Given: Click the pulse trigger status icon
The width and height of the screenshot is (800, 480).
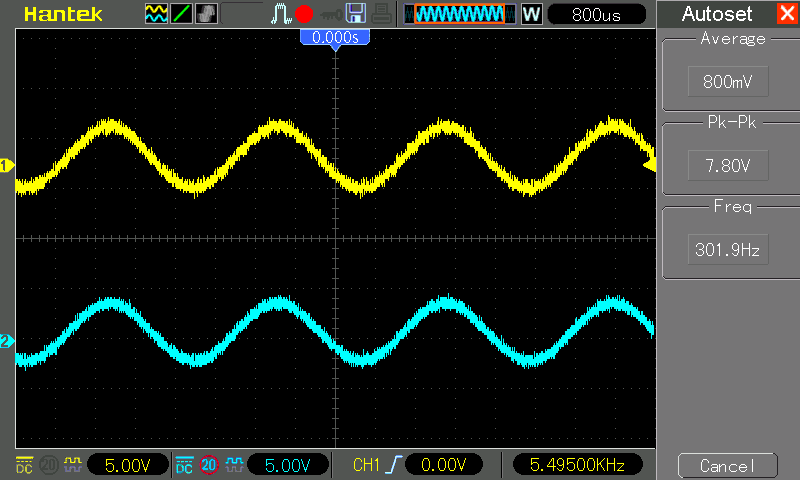Looking at the screenshot, I should point(280,14).
